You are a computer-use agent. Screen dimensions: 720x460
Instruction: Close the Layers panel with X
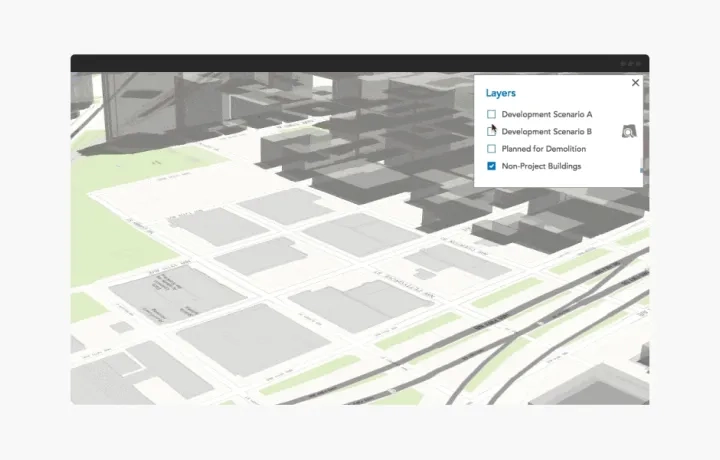(635, 83)
